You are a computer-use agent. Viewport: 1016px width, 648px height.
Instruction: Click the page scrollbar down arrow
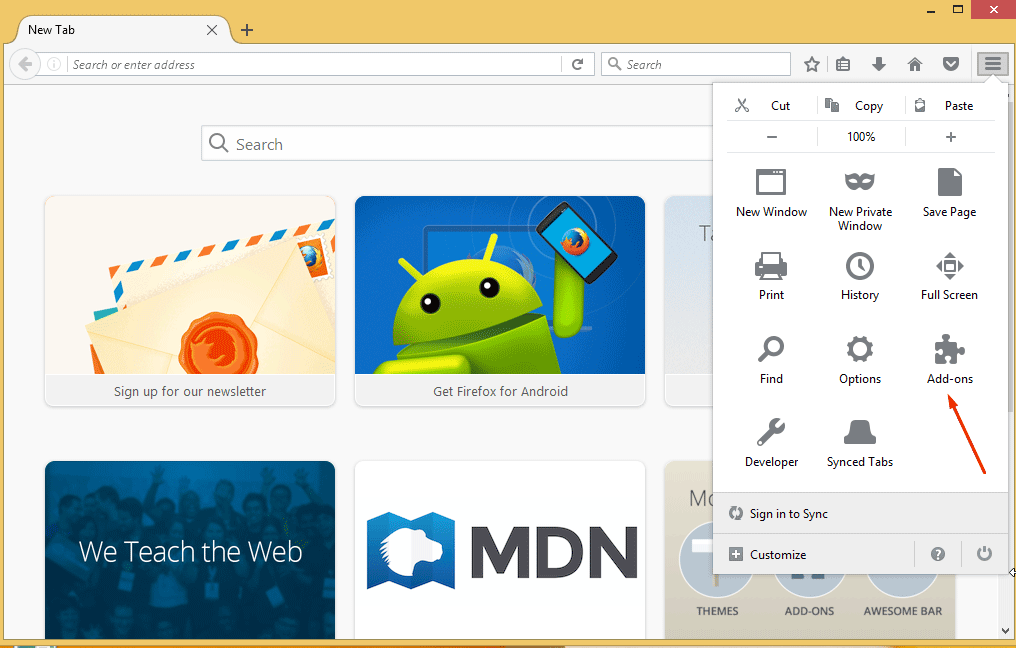1005,631
